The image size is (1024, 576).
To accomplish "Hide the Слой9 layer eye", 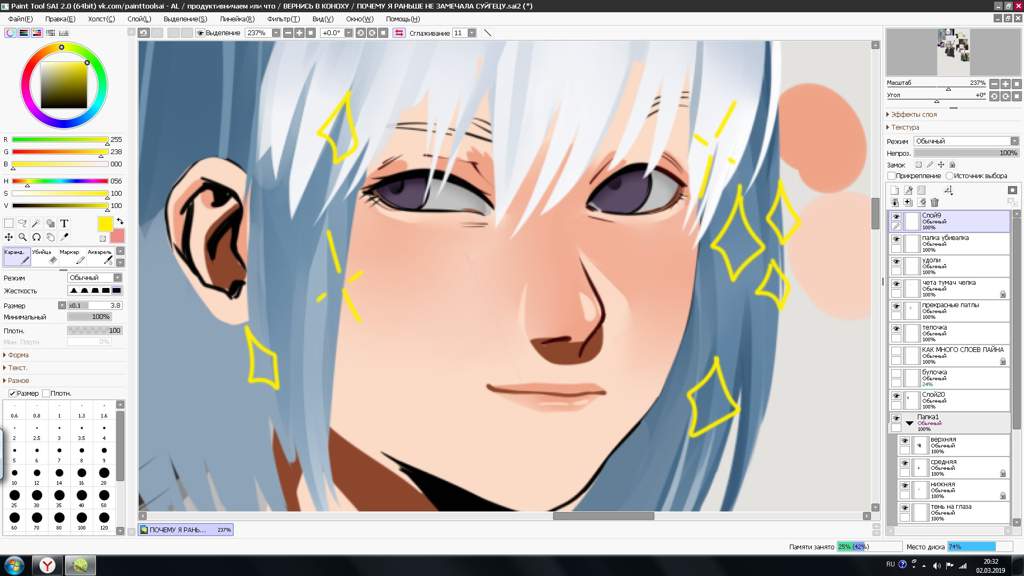I will (896, 216).
